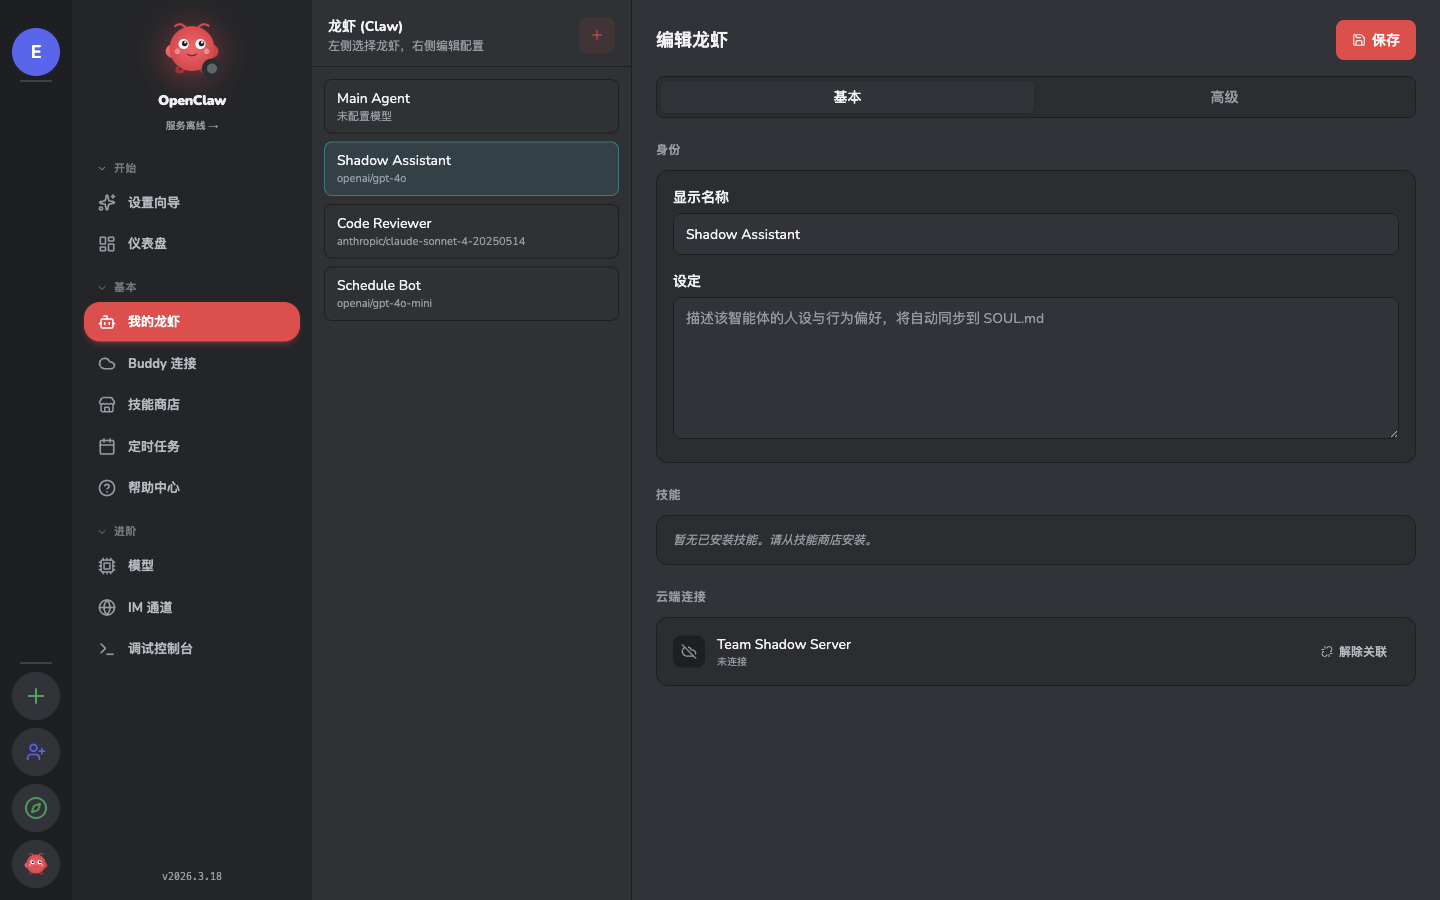
Task: Open the 调试控制台 debug console
Action: pos(158,648)
